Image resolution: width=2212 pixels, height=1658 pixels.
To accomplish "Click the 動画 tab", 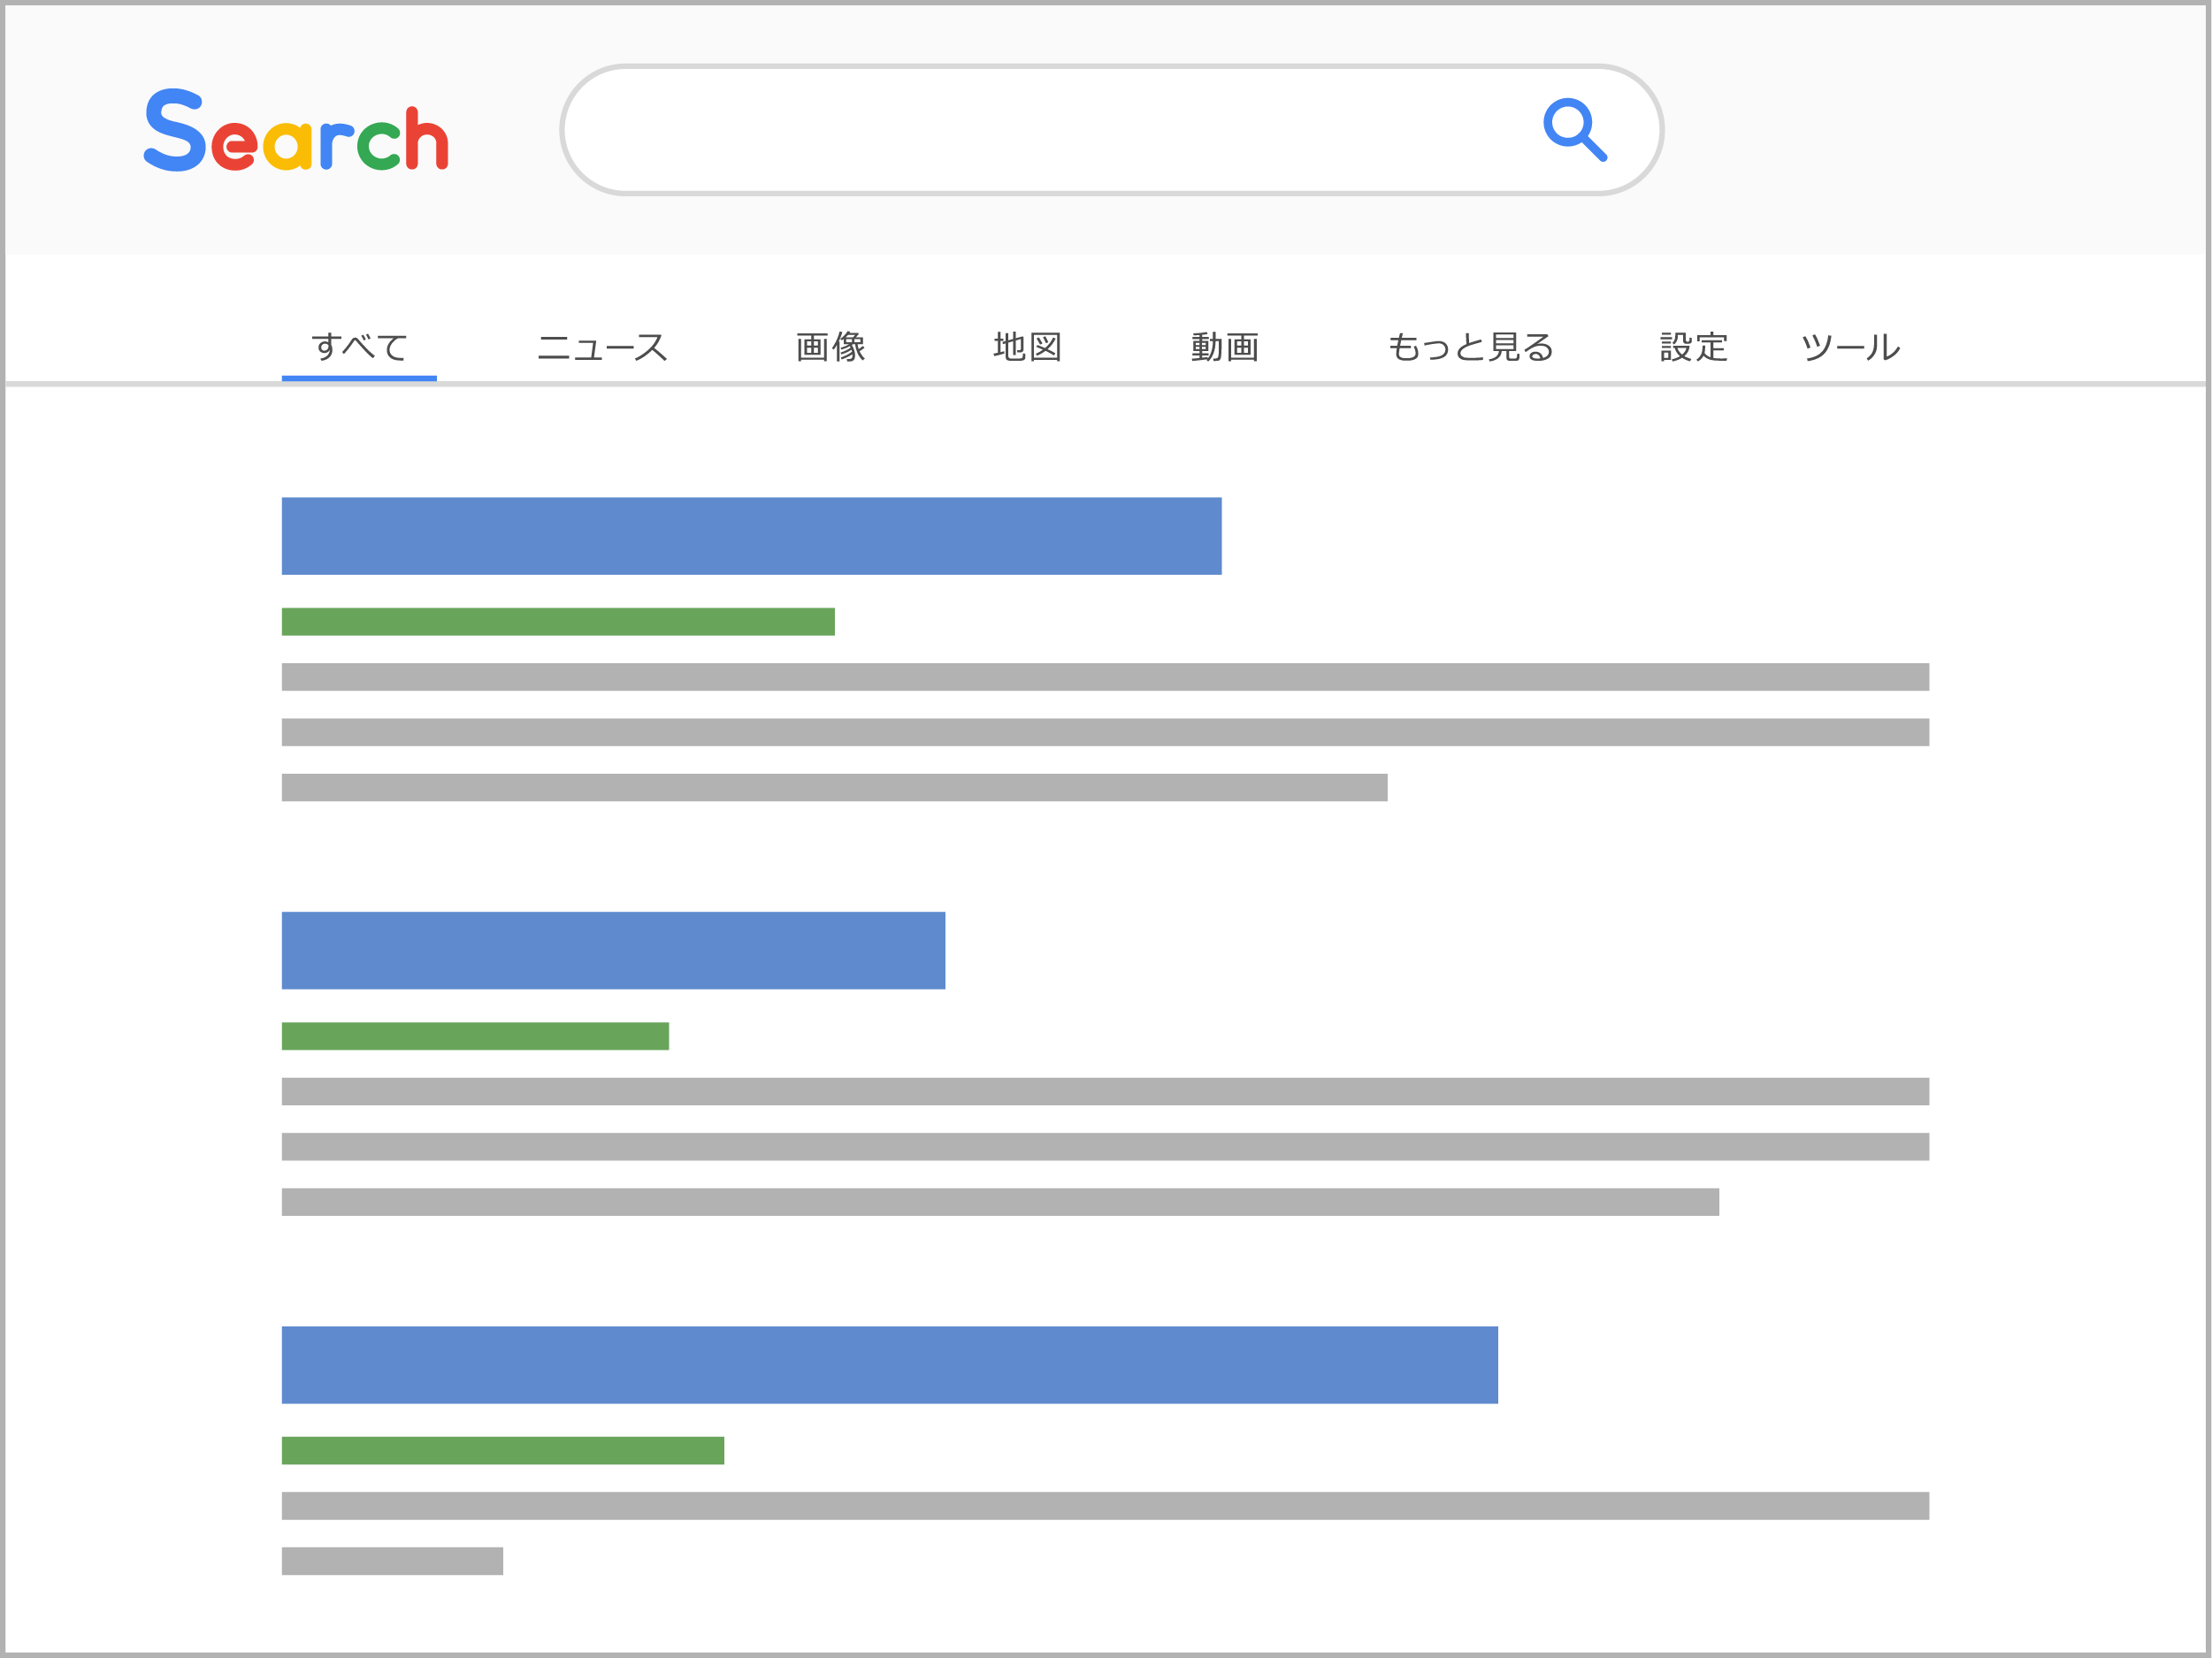I will [1220, 345].
